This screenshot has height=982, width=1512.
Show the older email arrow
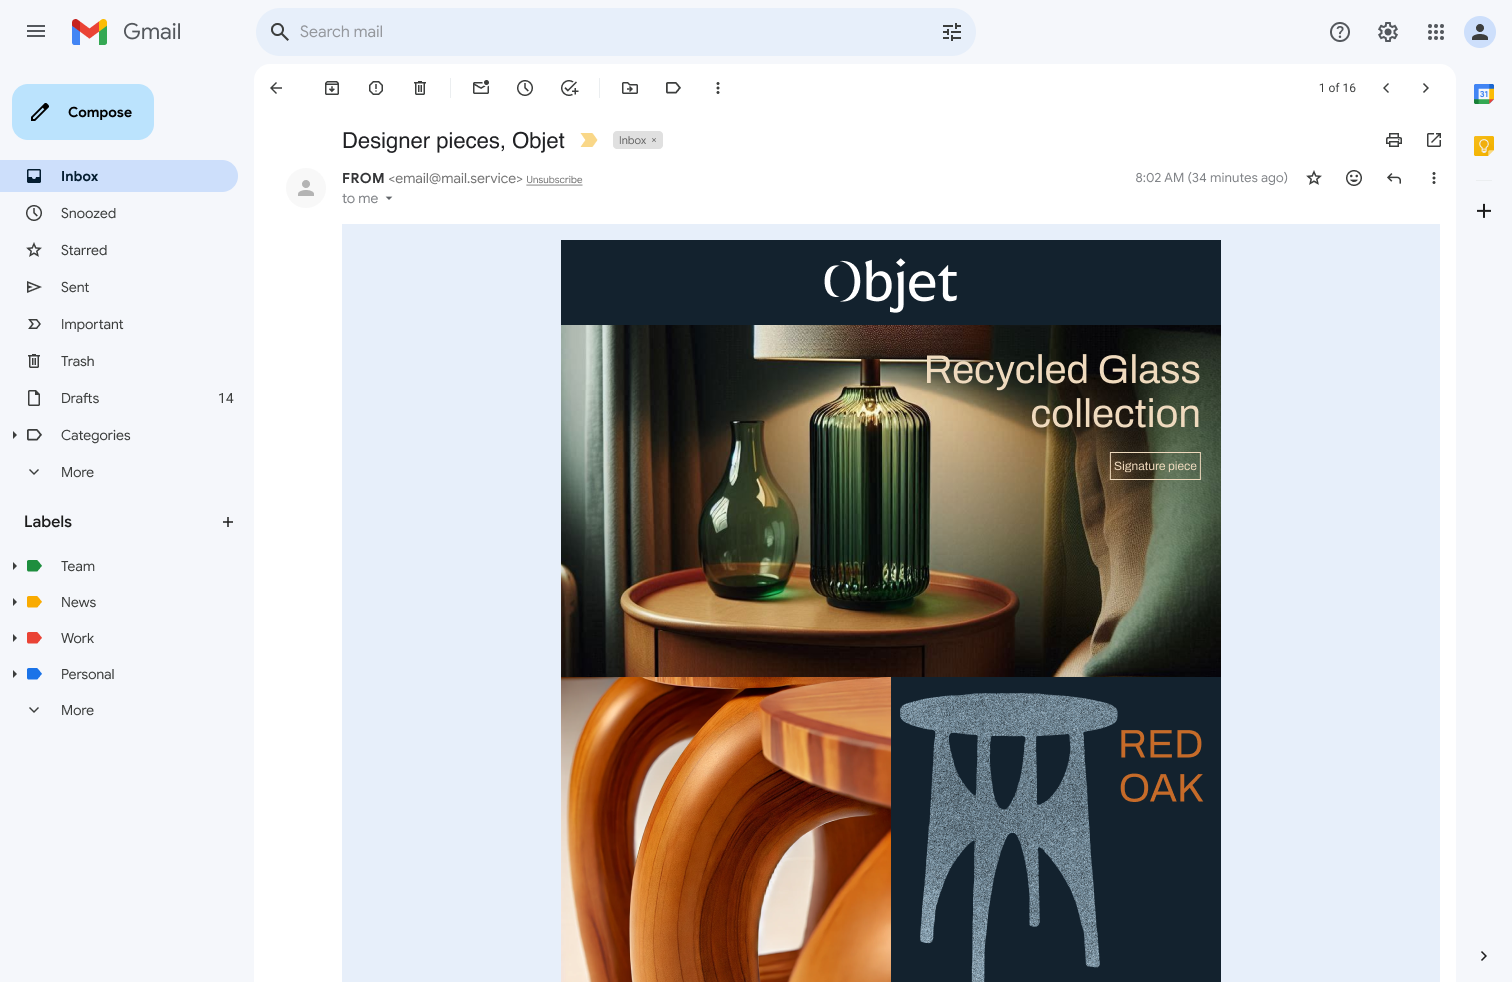point(1426,88)
